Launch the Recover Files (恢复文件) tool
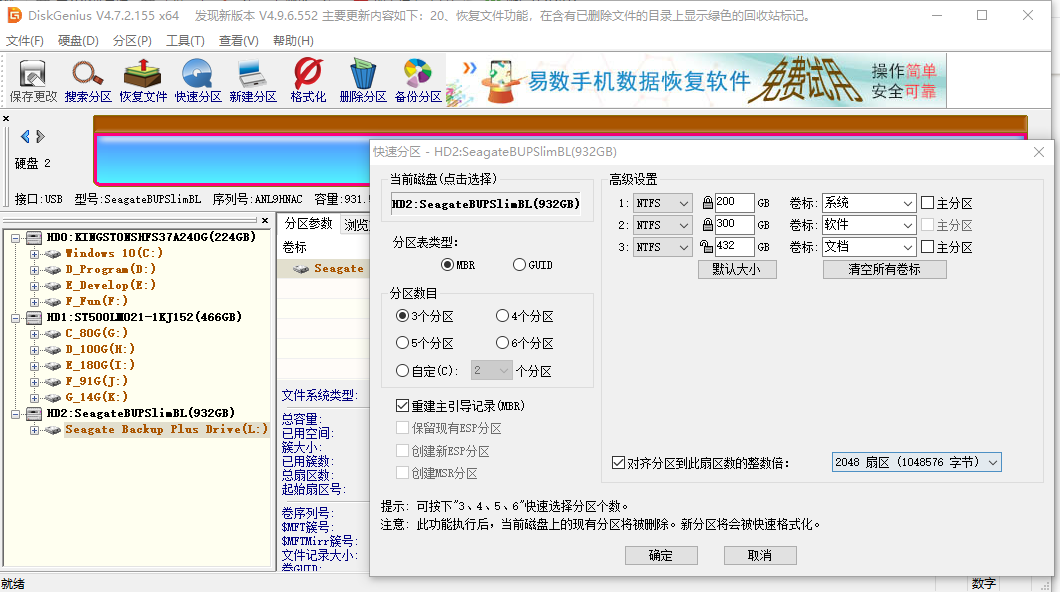The height and width of the screenshot is (592, 1060). 143,81
